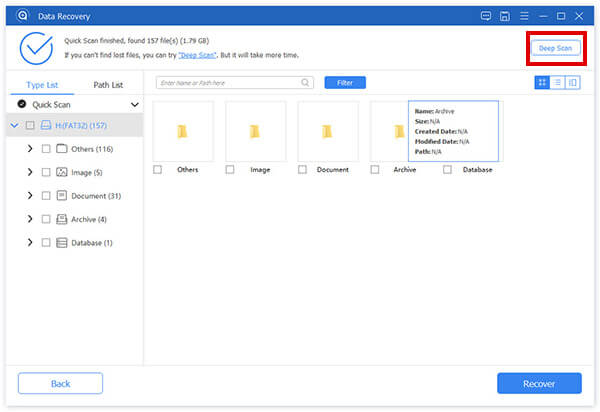Switch to thumbnail grid view

pos(542,82)
